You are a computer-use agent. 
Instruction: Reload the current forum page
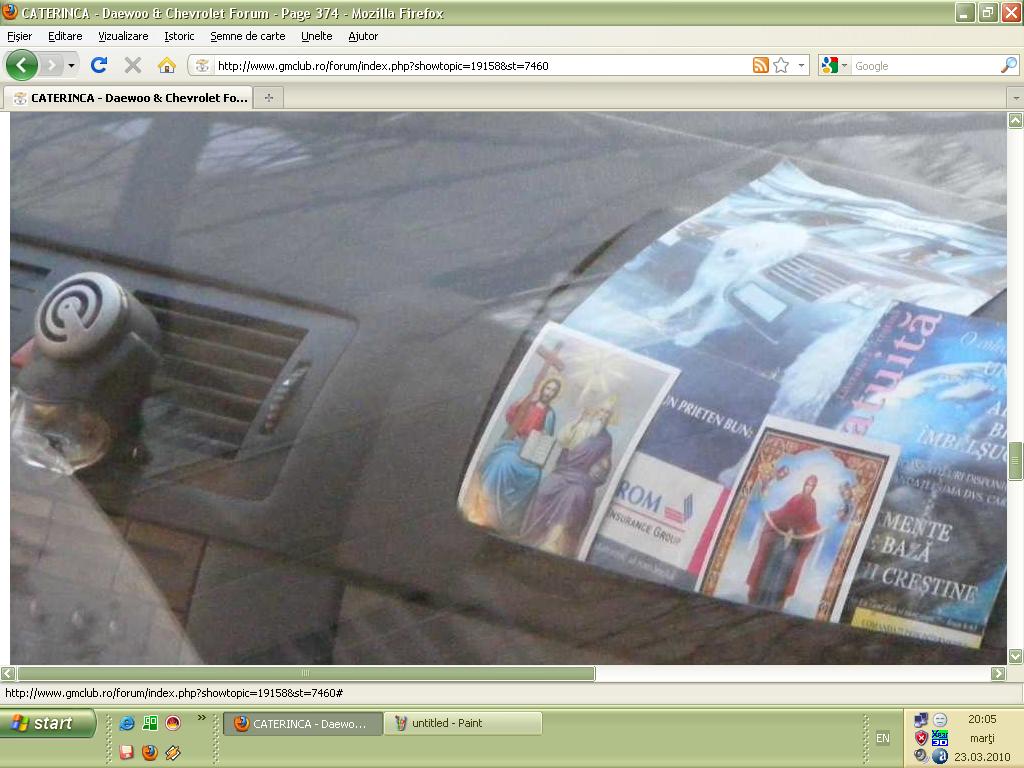[x=98, y=65]
